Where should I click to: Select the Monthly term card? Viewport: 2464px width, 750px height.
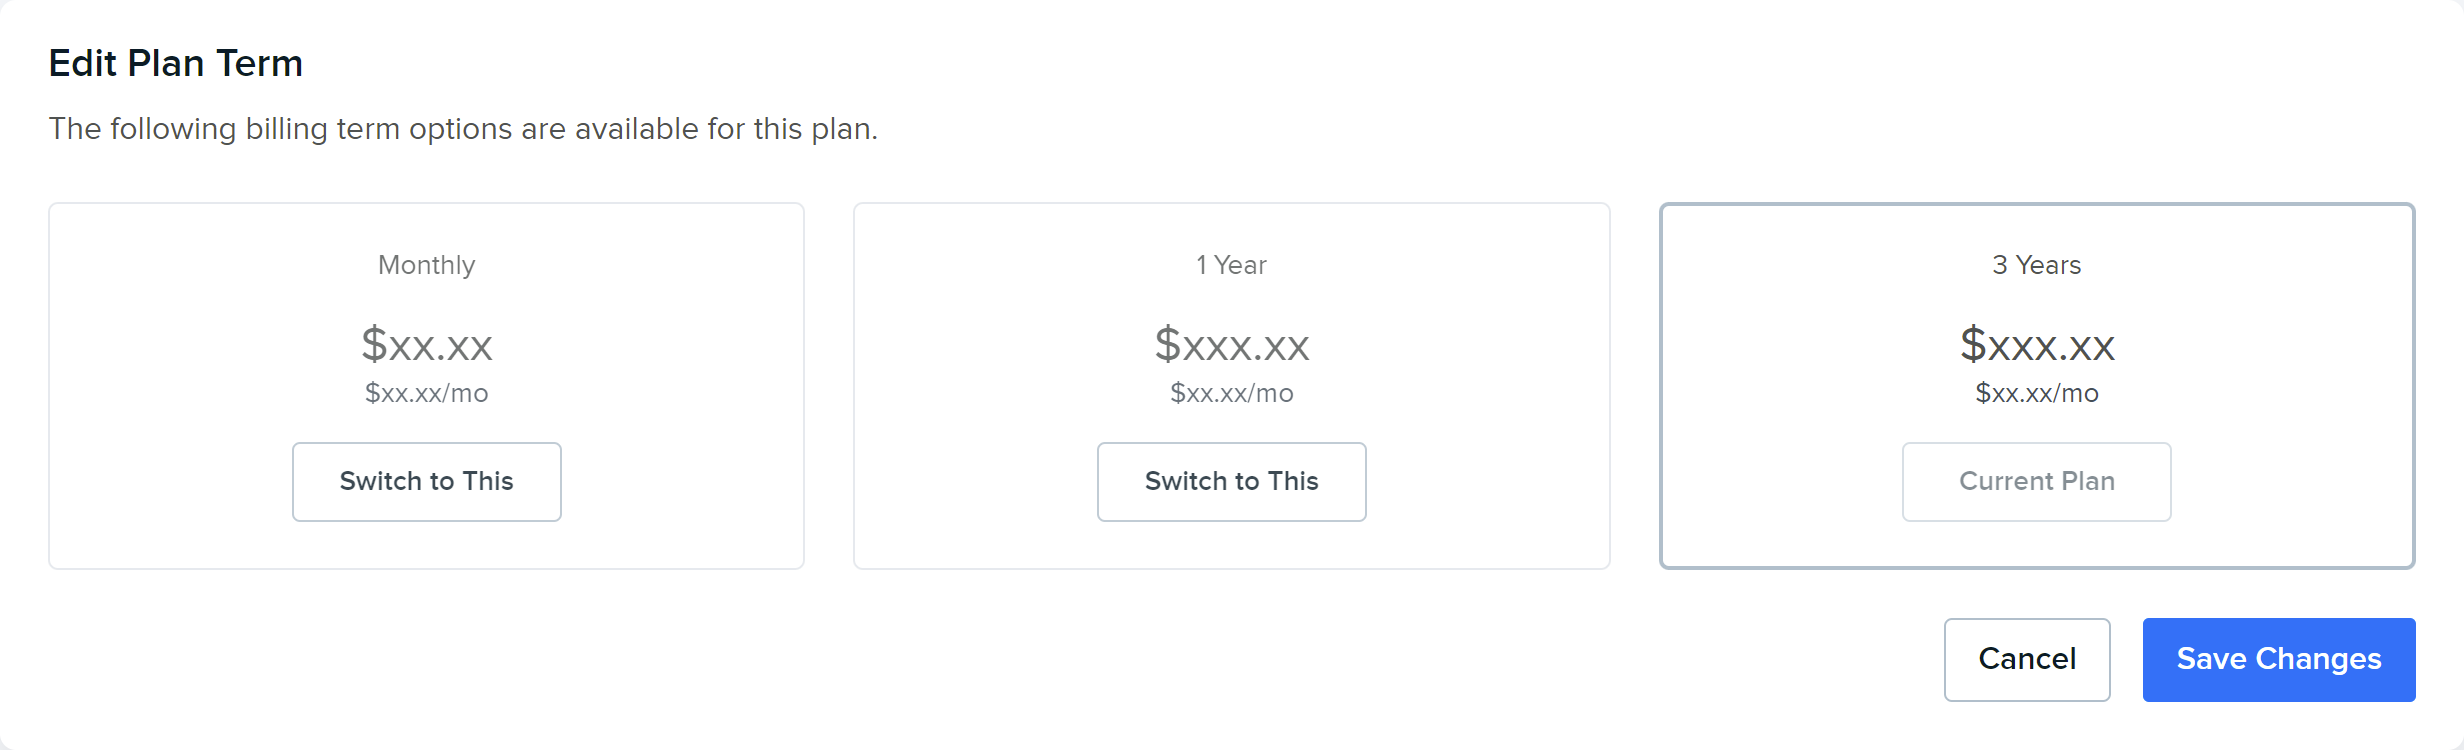[427, 386]
